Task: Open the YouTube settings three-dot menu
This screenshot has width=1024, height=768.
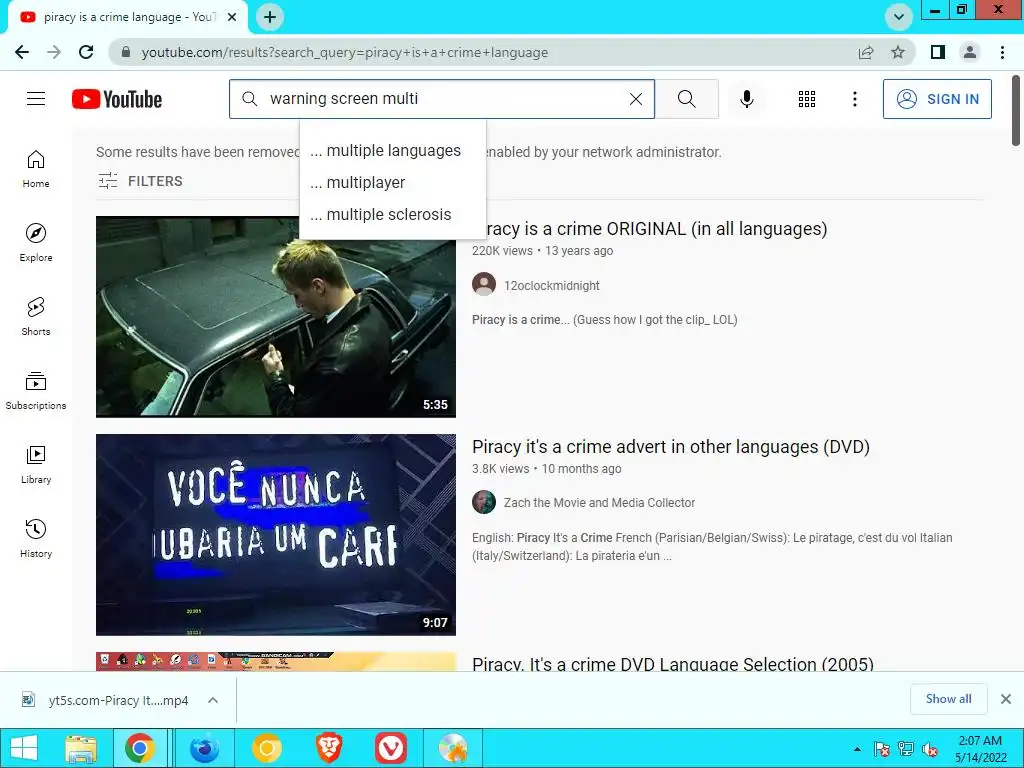Action: 854,99
